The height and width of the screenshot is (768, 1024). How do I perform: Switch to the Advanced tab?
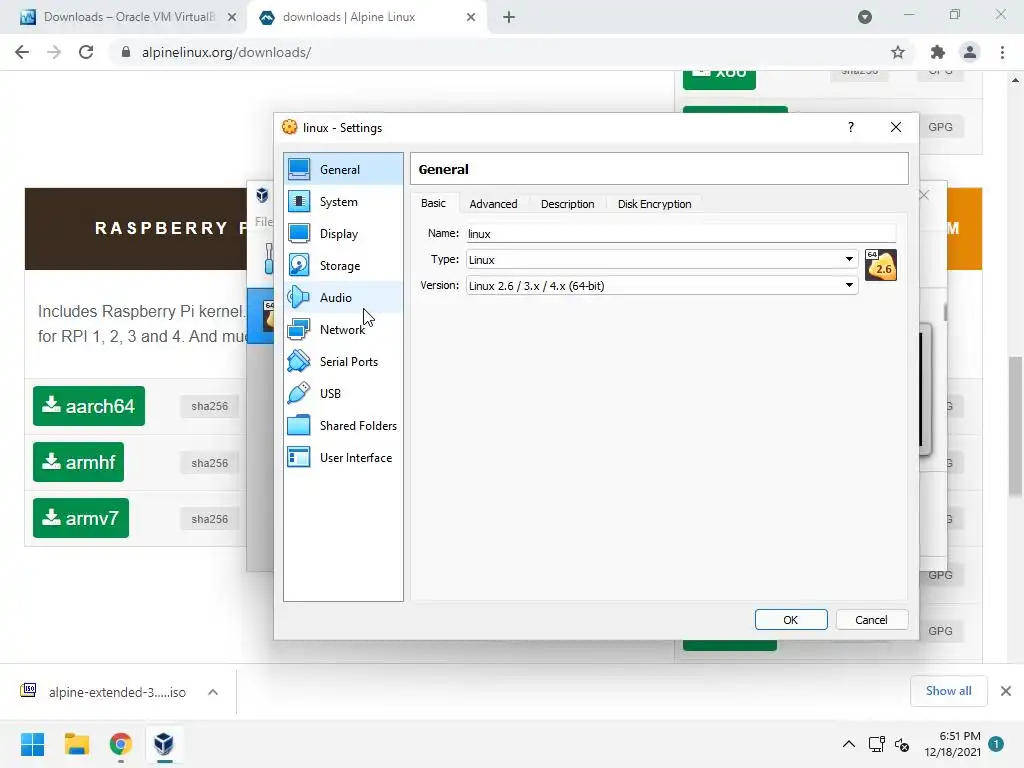tap(493, 204)
